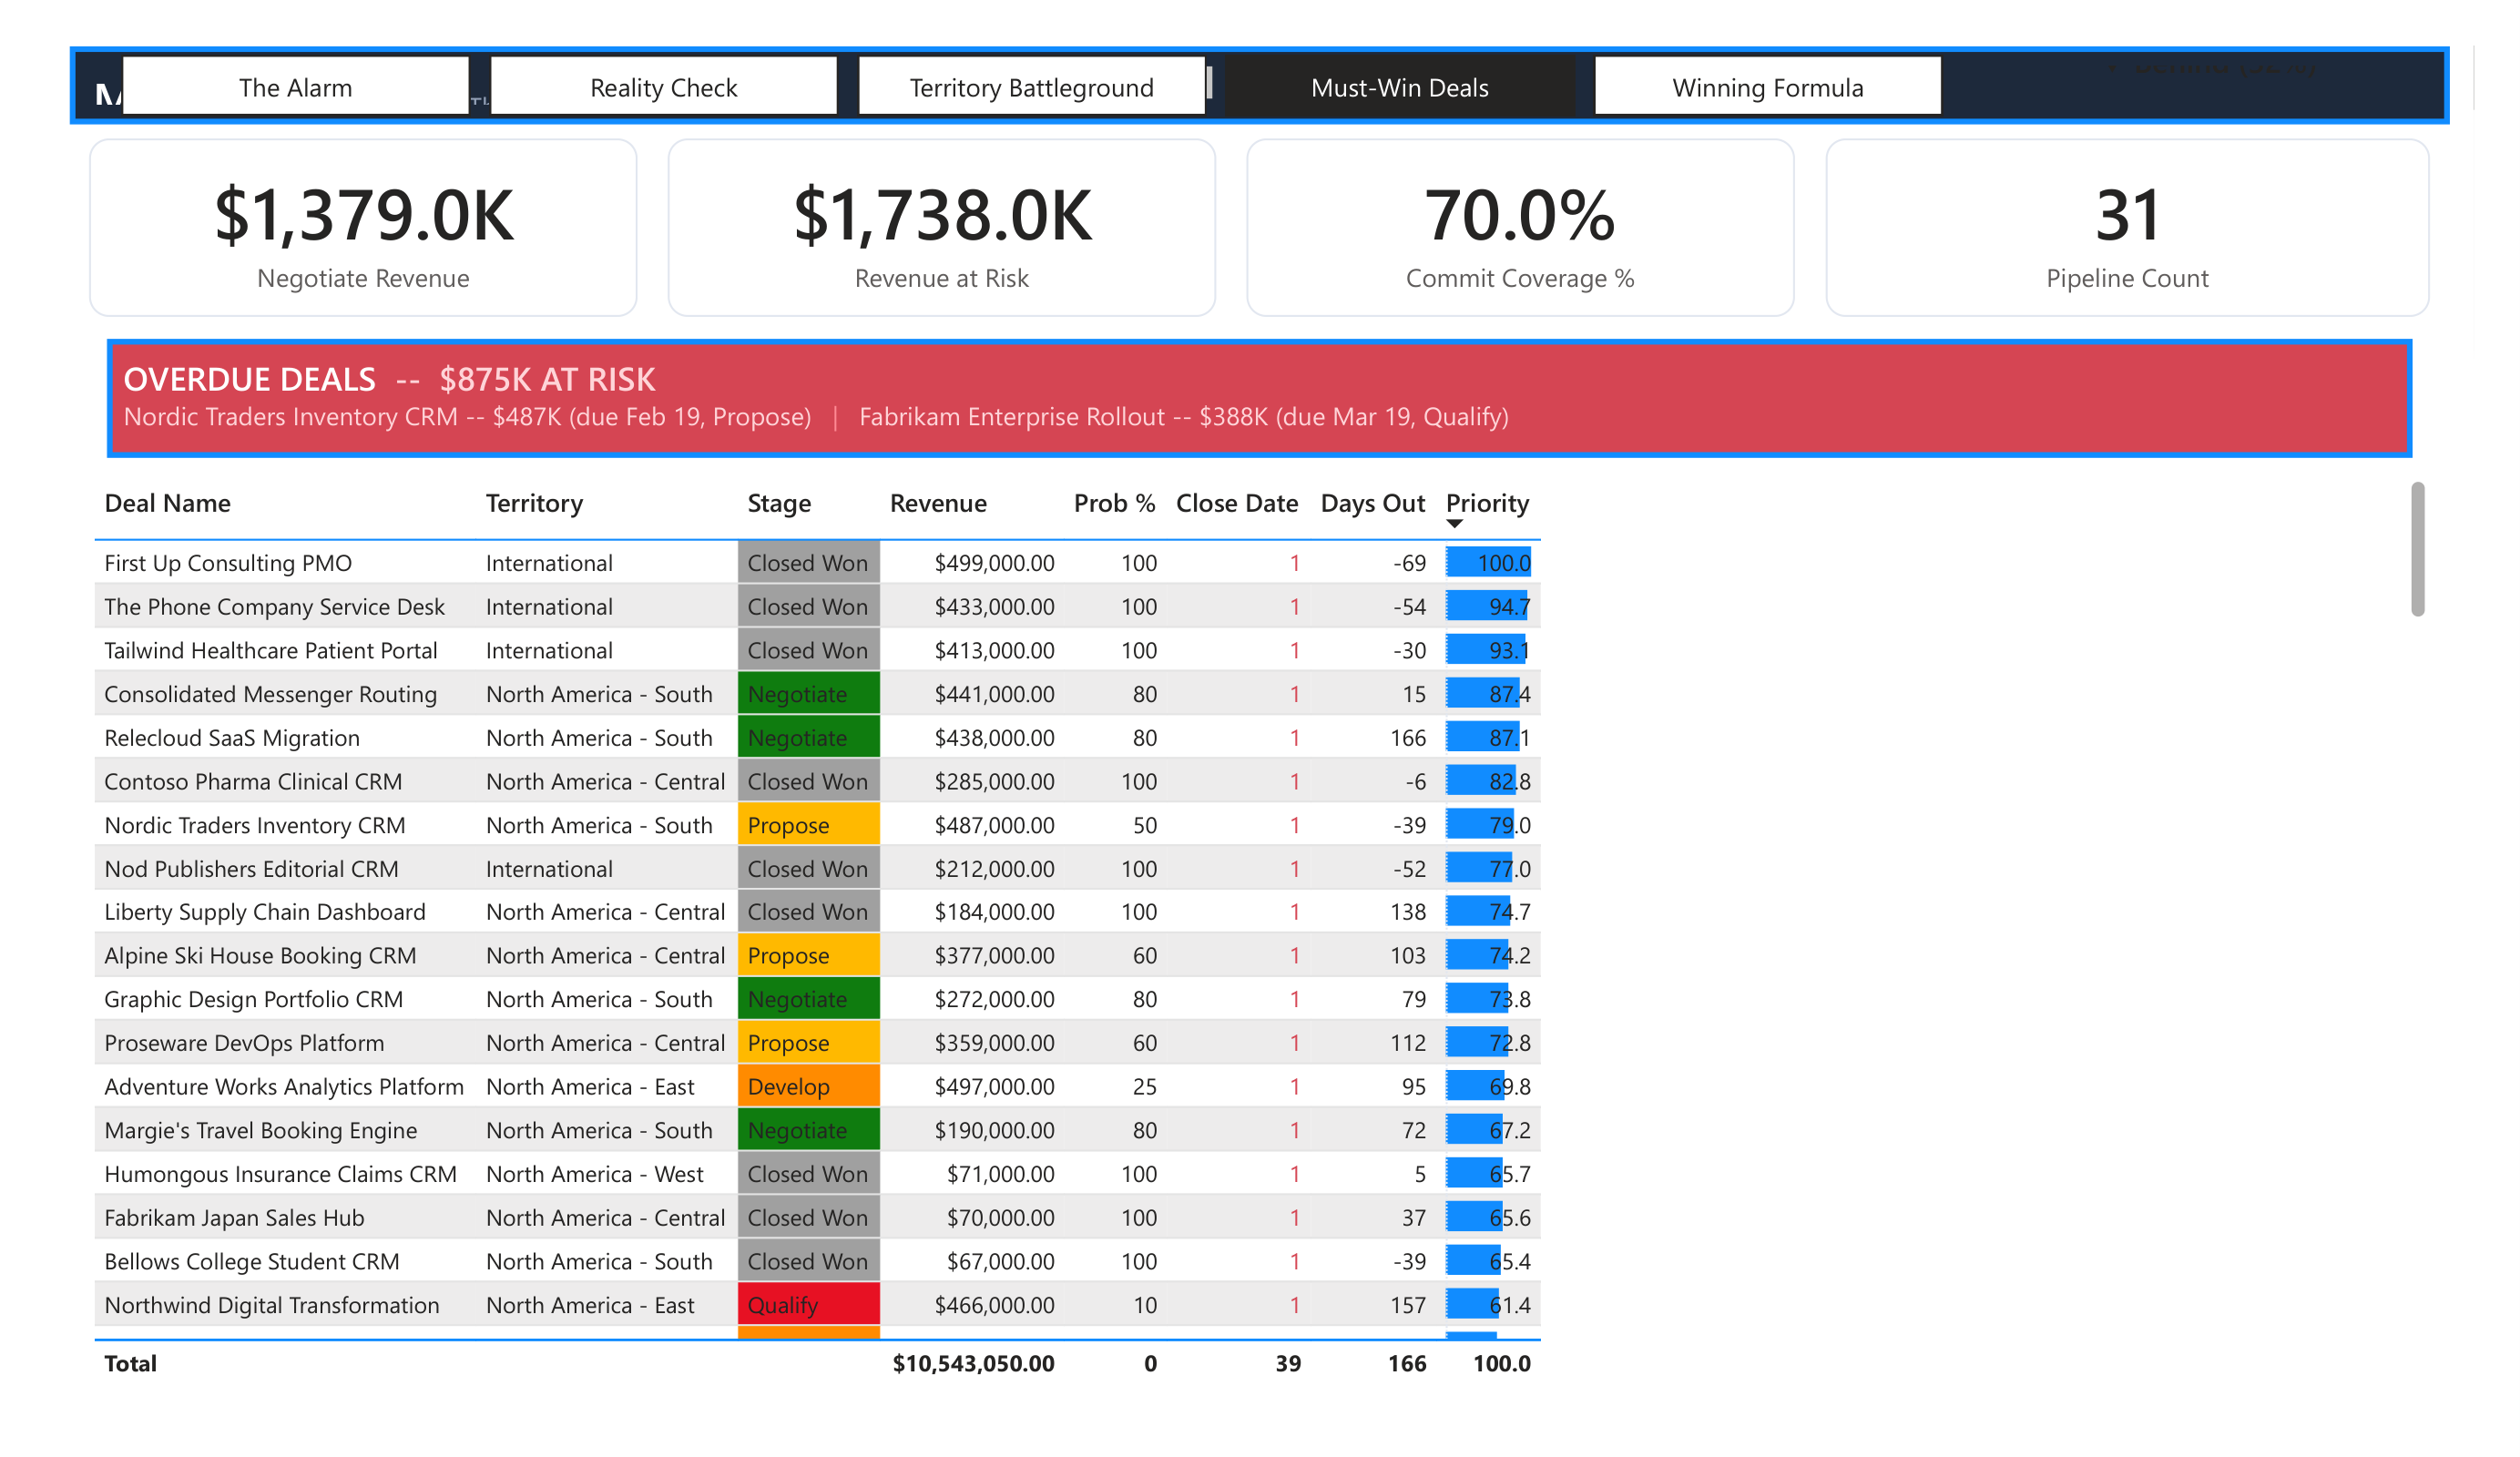Click the table's vertical scrollbar thumb

coord(2416,549)
